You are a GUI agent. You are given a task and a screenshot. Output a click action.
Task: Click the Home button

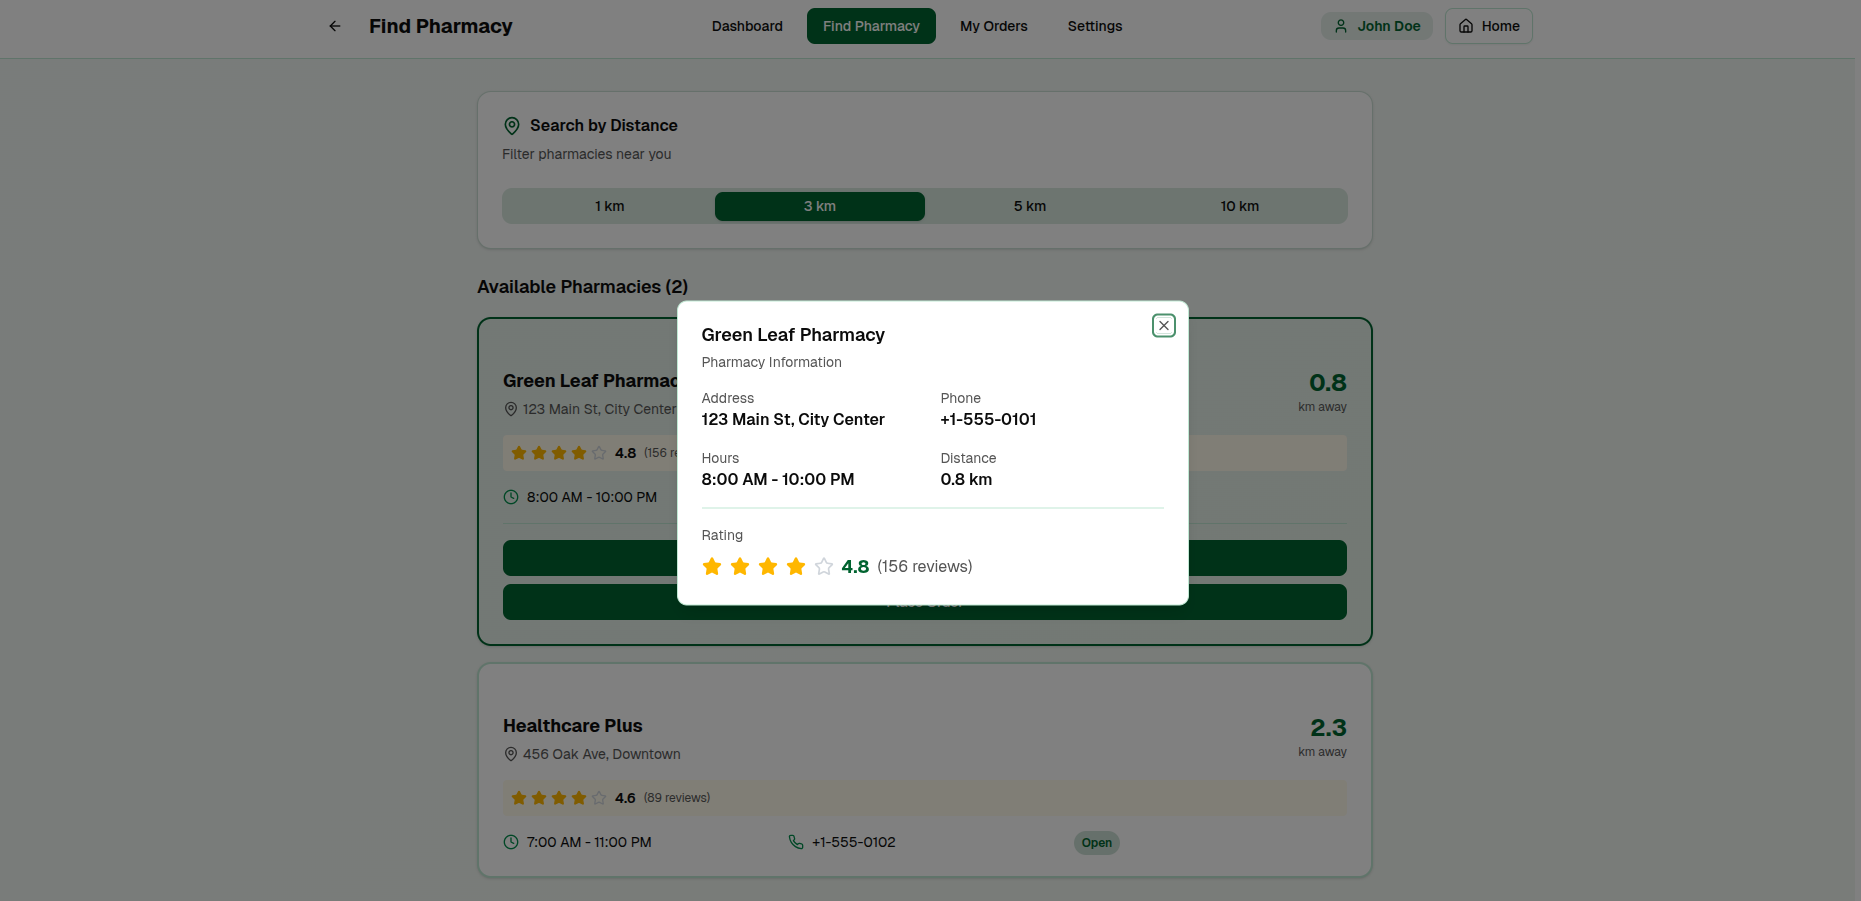[1488, 26]
